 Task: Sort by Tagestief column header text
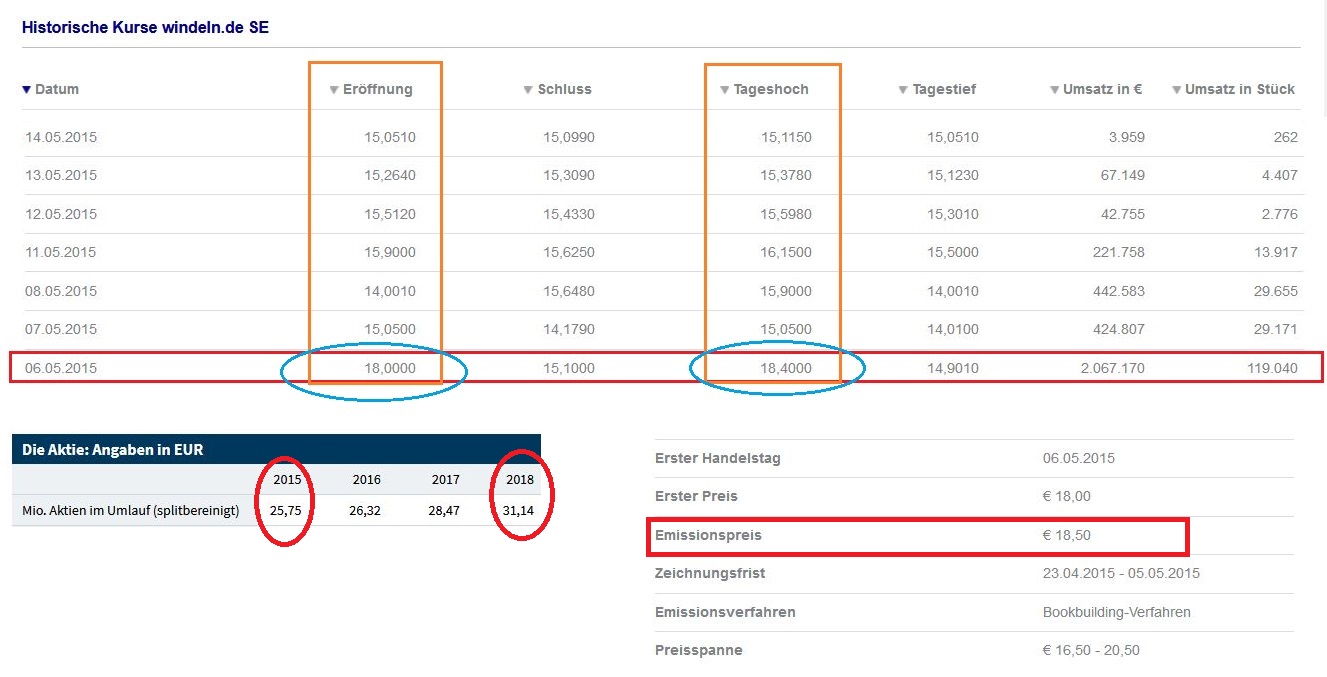[x=944, y=89]
